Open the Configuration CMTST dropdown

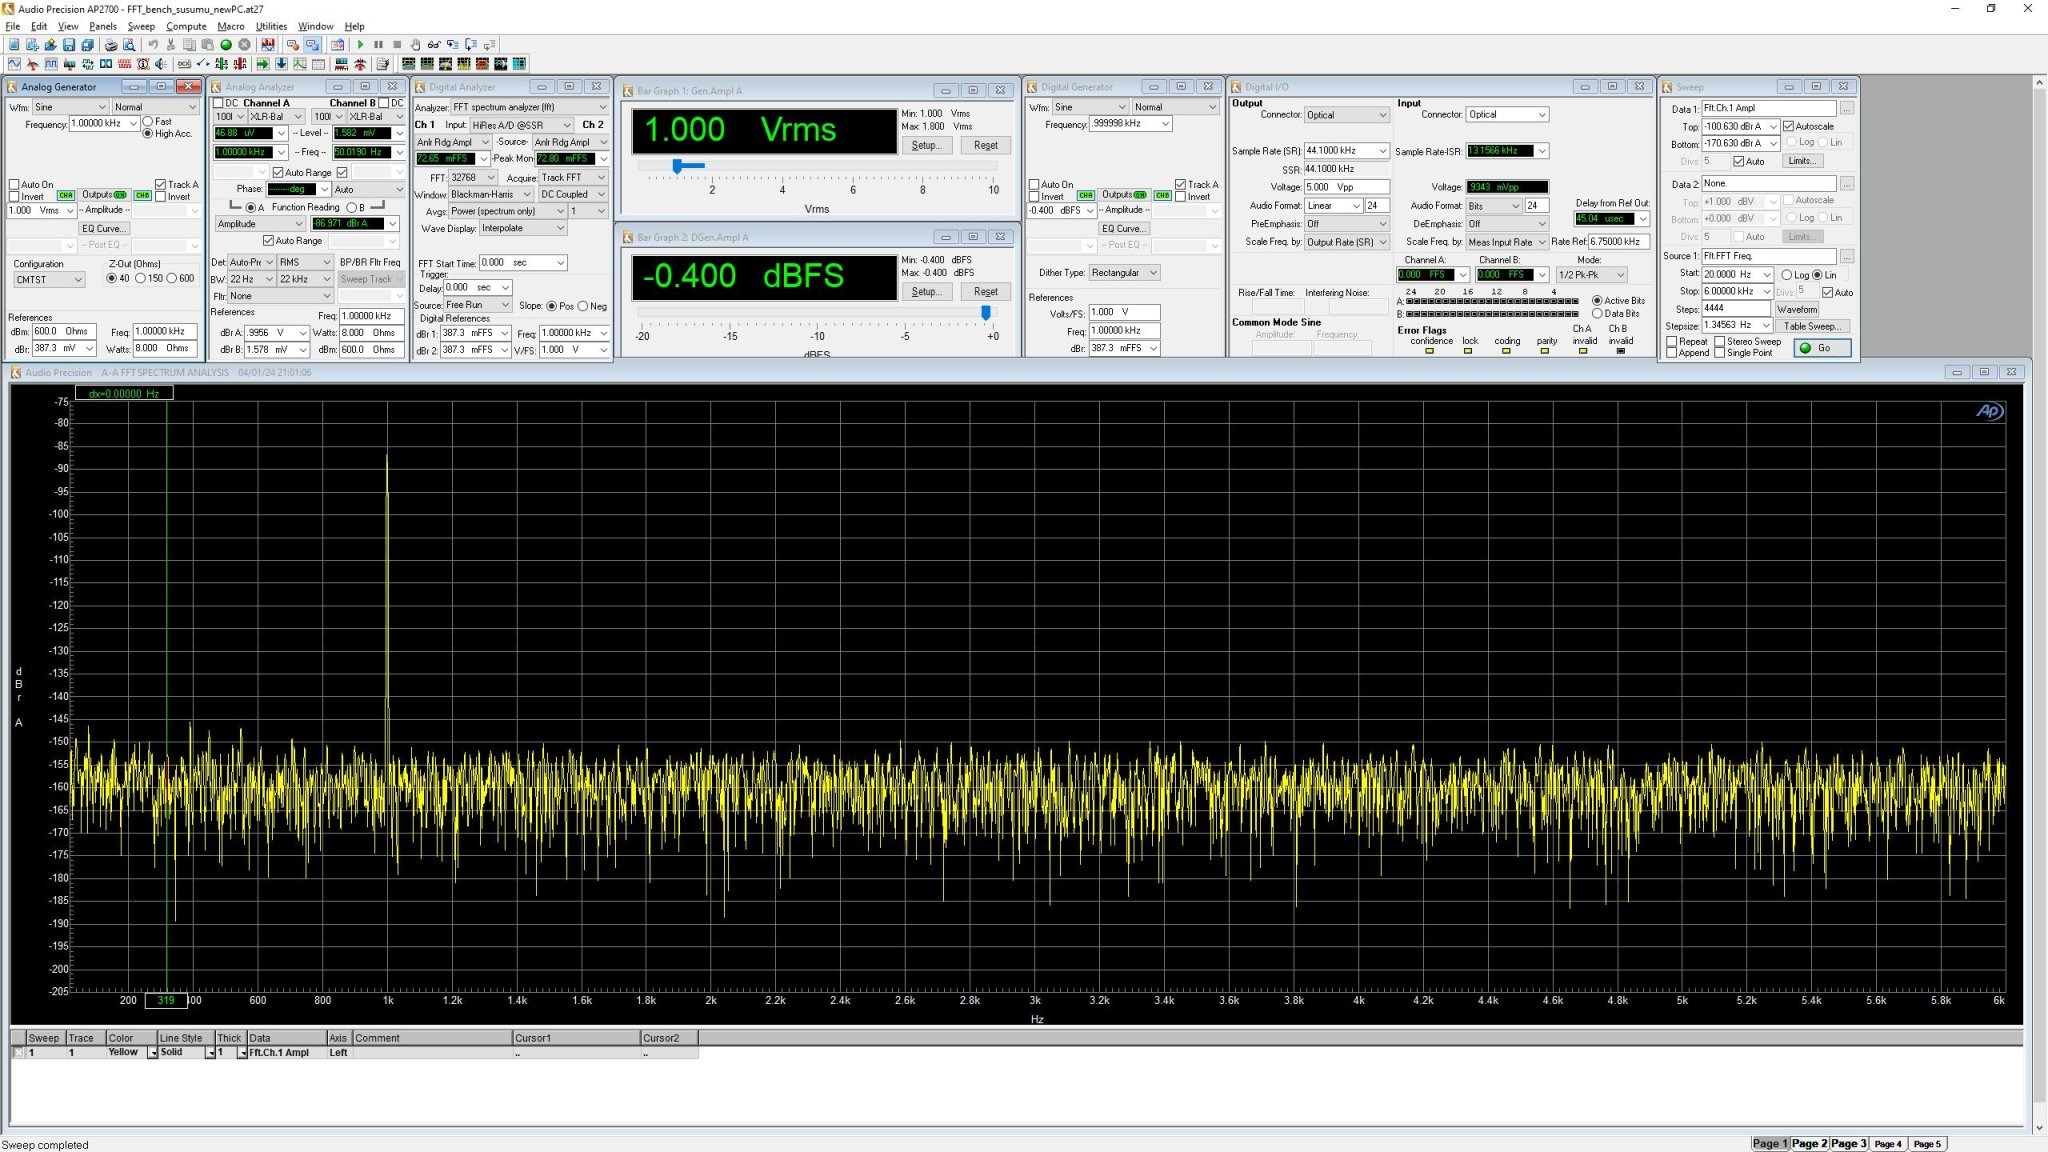(x=49, y=280)
